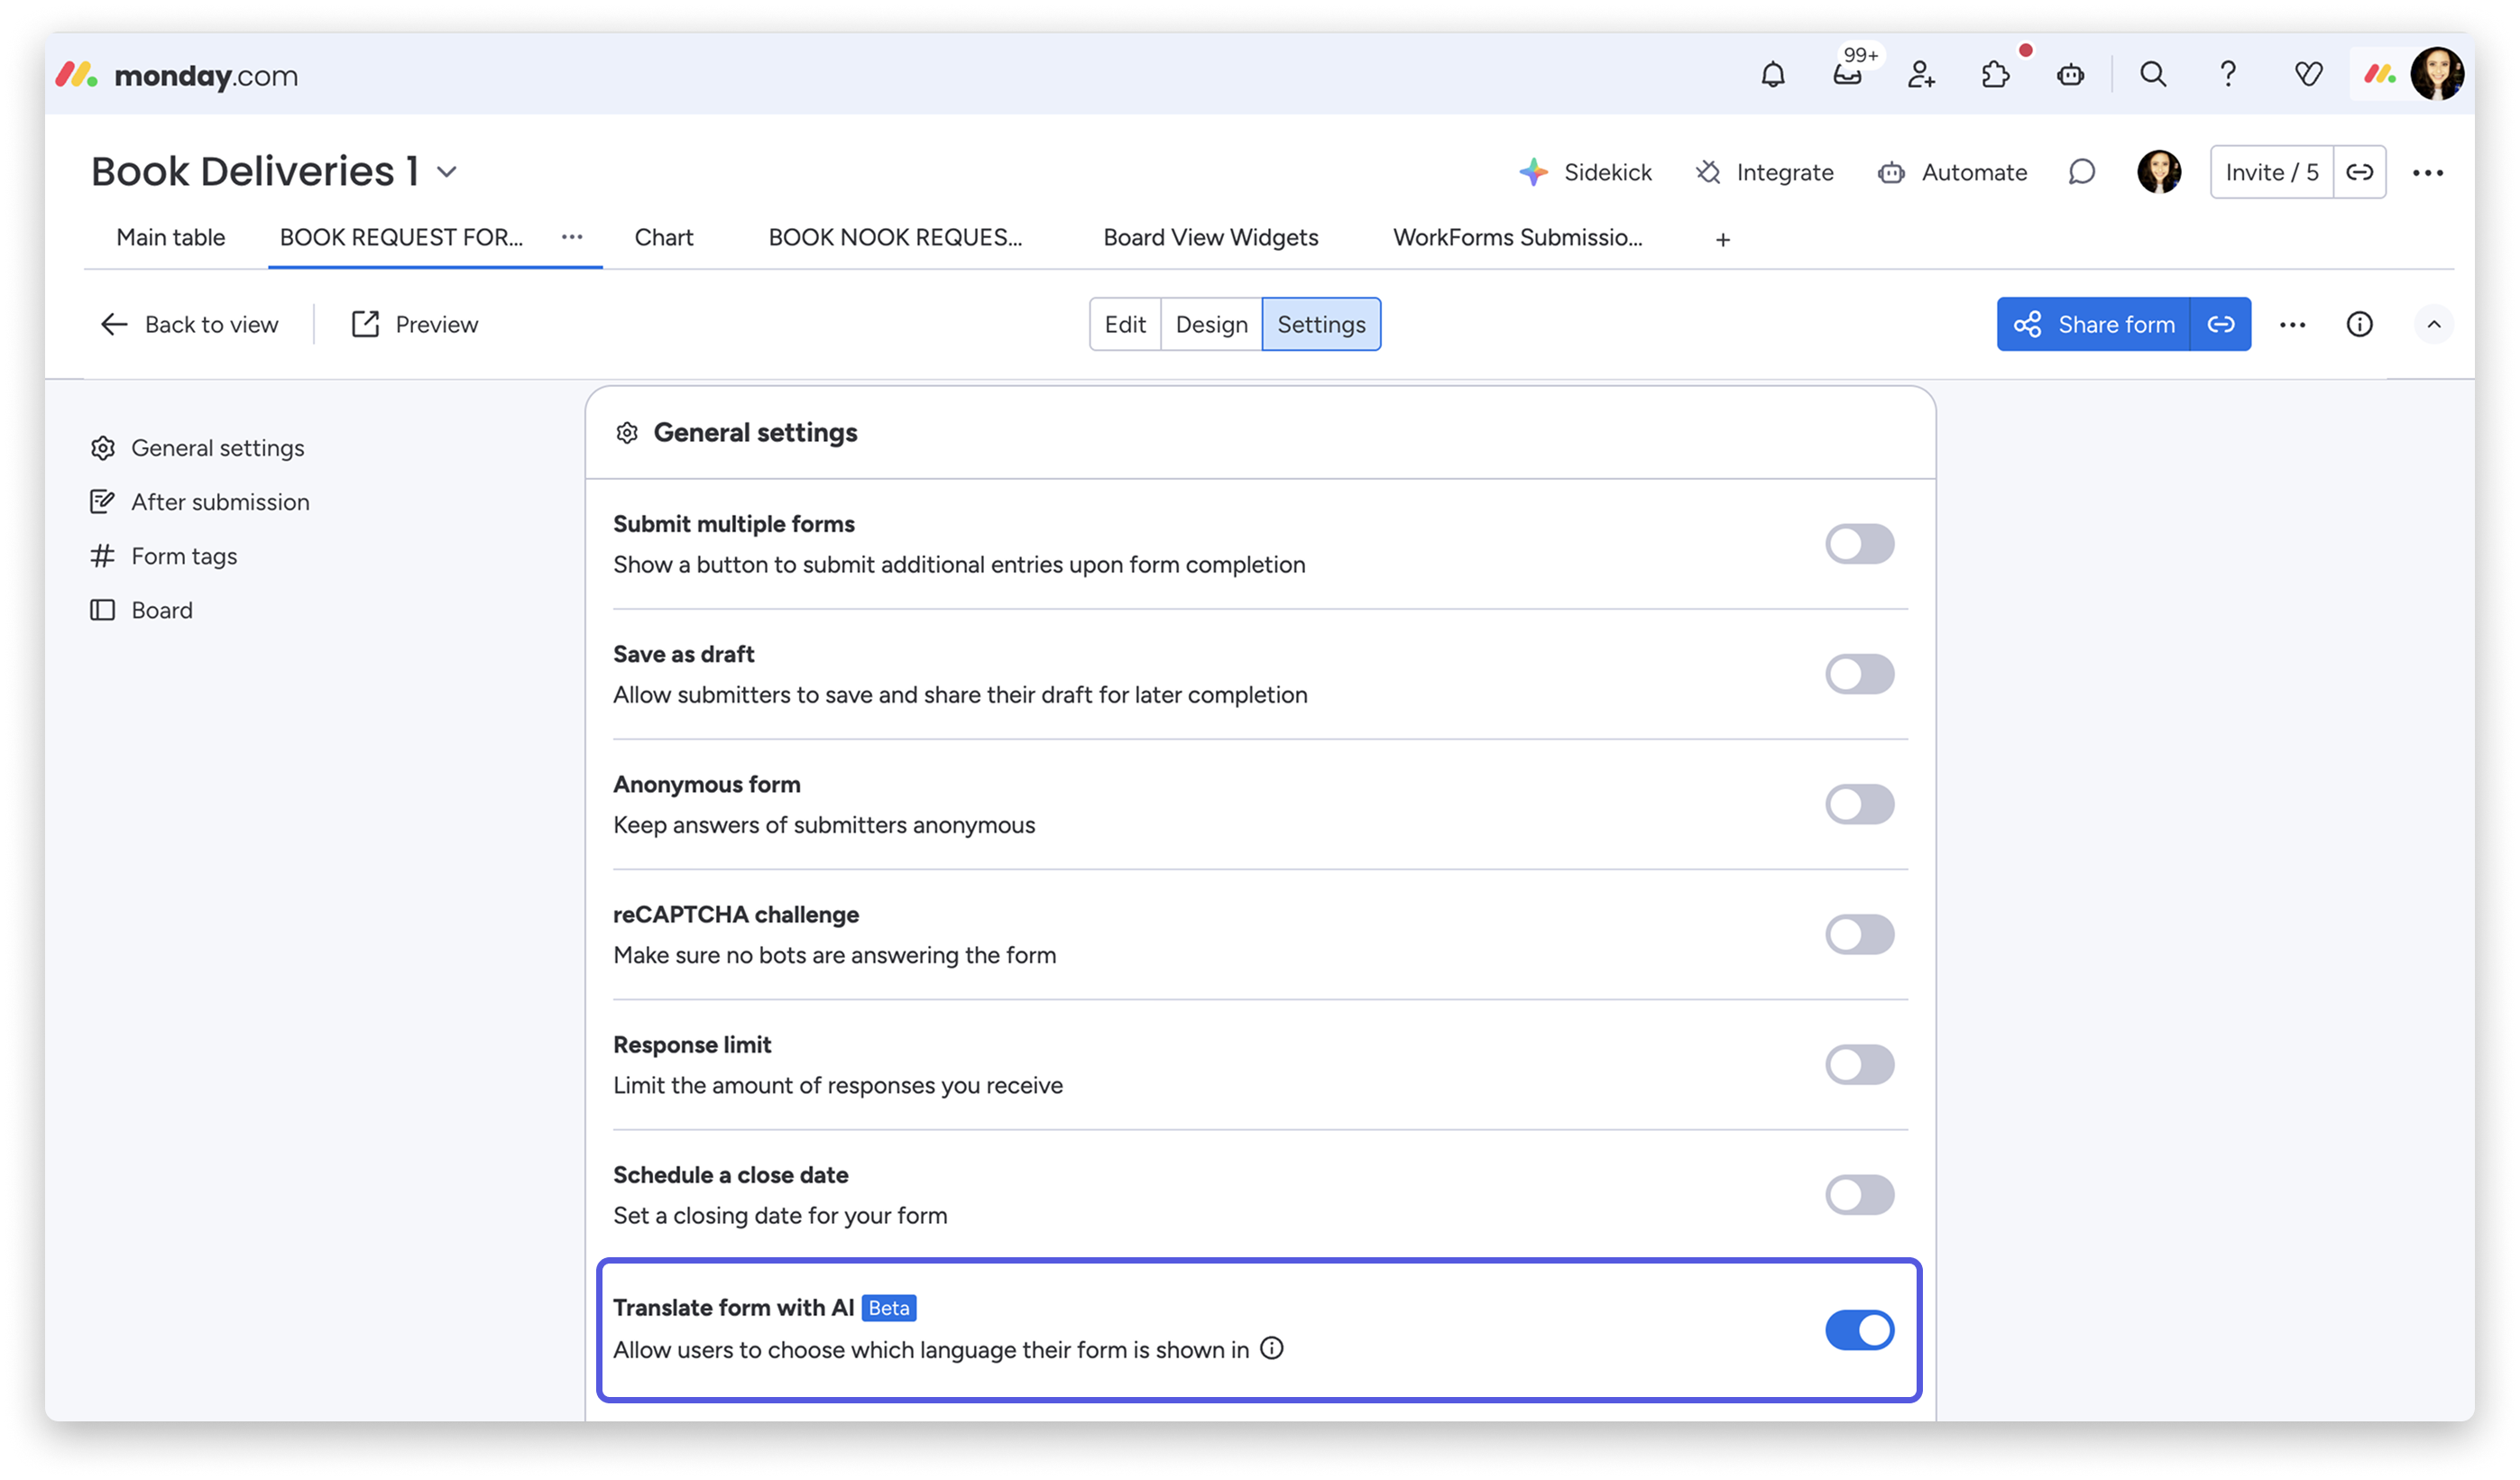Click the reCAPTCHA challenge label

coord(736,915)
